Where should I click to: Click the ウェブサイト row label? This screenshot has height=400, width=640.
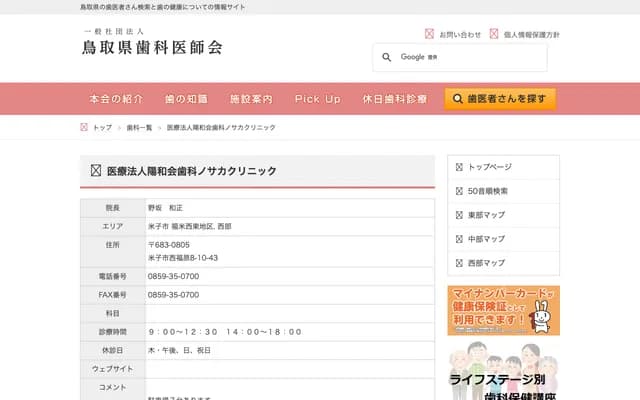[x=113, y=369]
